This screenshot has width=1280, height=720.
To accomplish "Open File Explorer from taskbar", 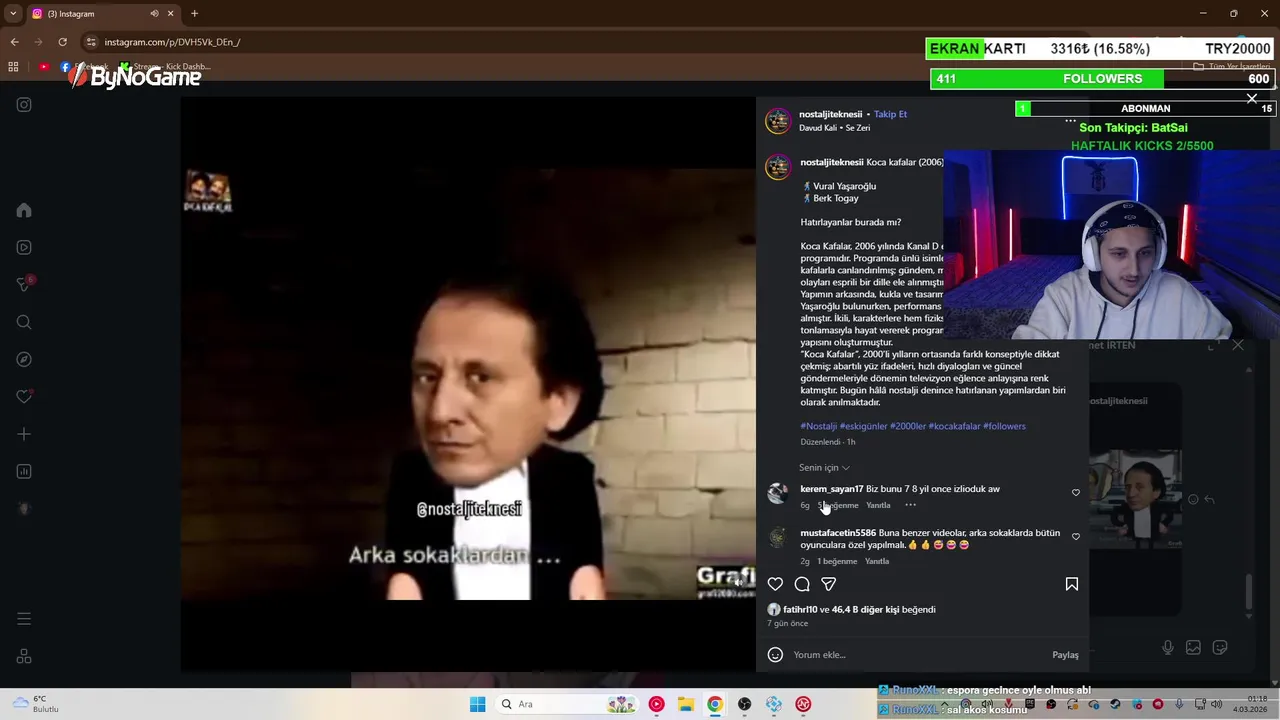I will pyautogui.click(x=686, y=704).
